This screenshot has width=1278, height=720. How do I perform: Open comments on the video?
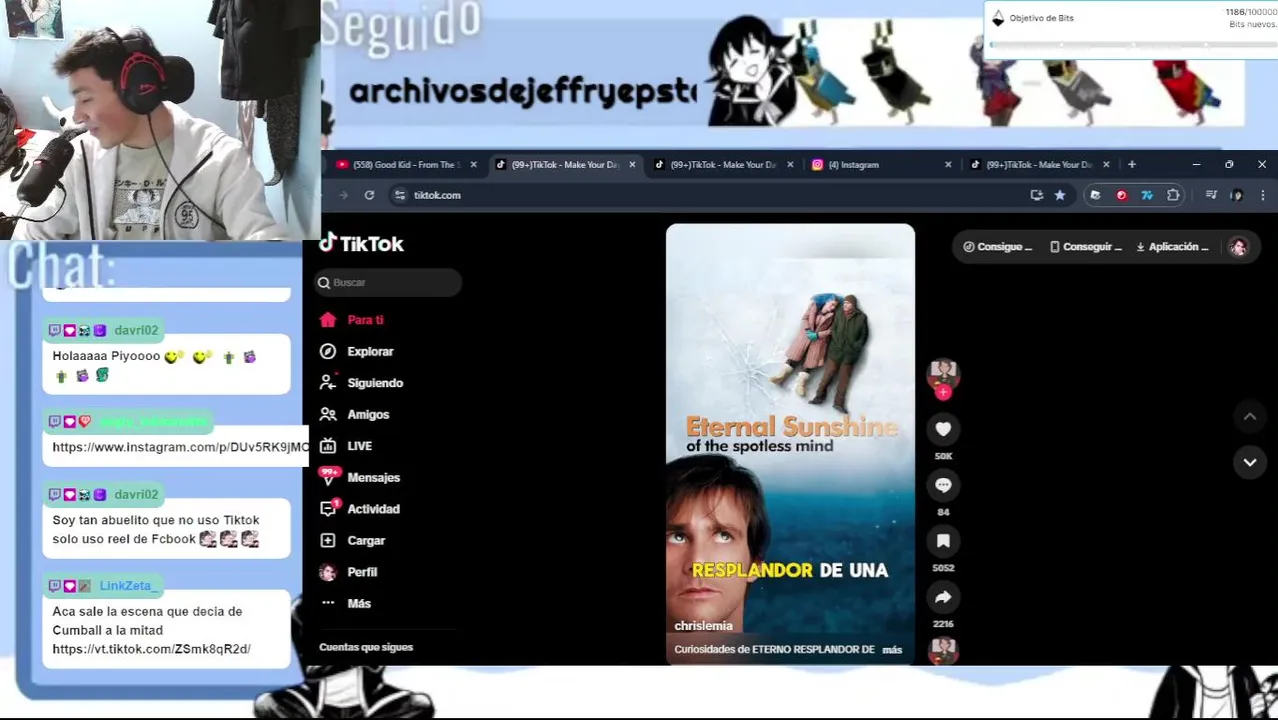943,485
